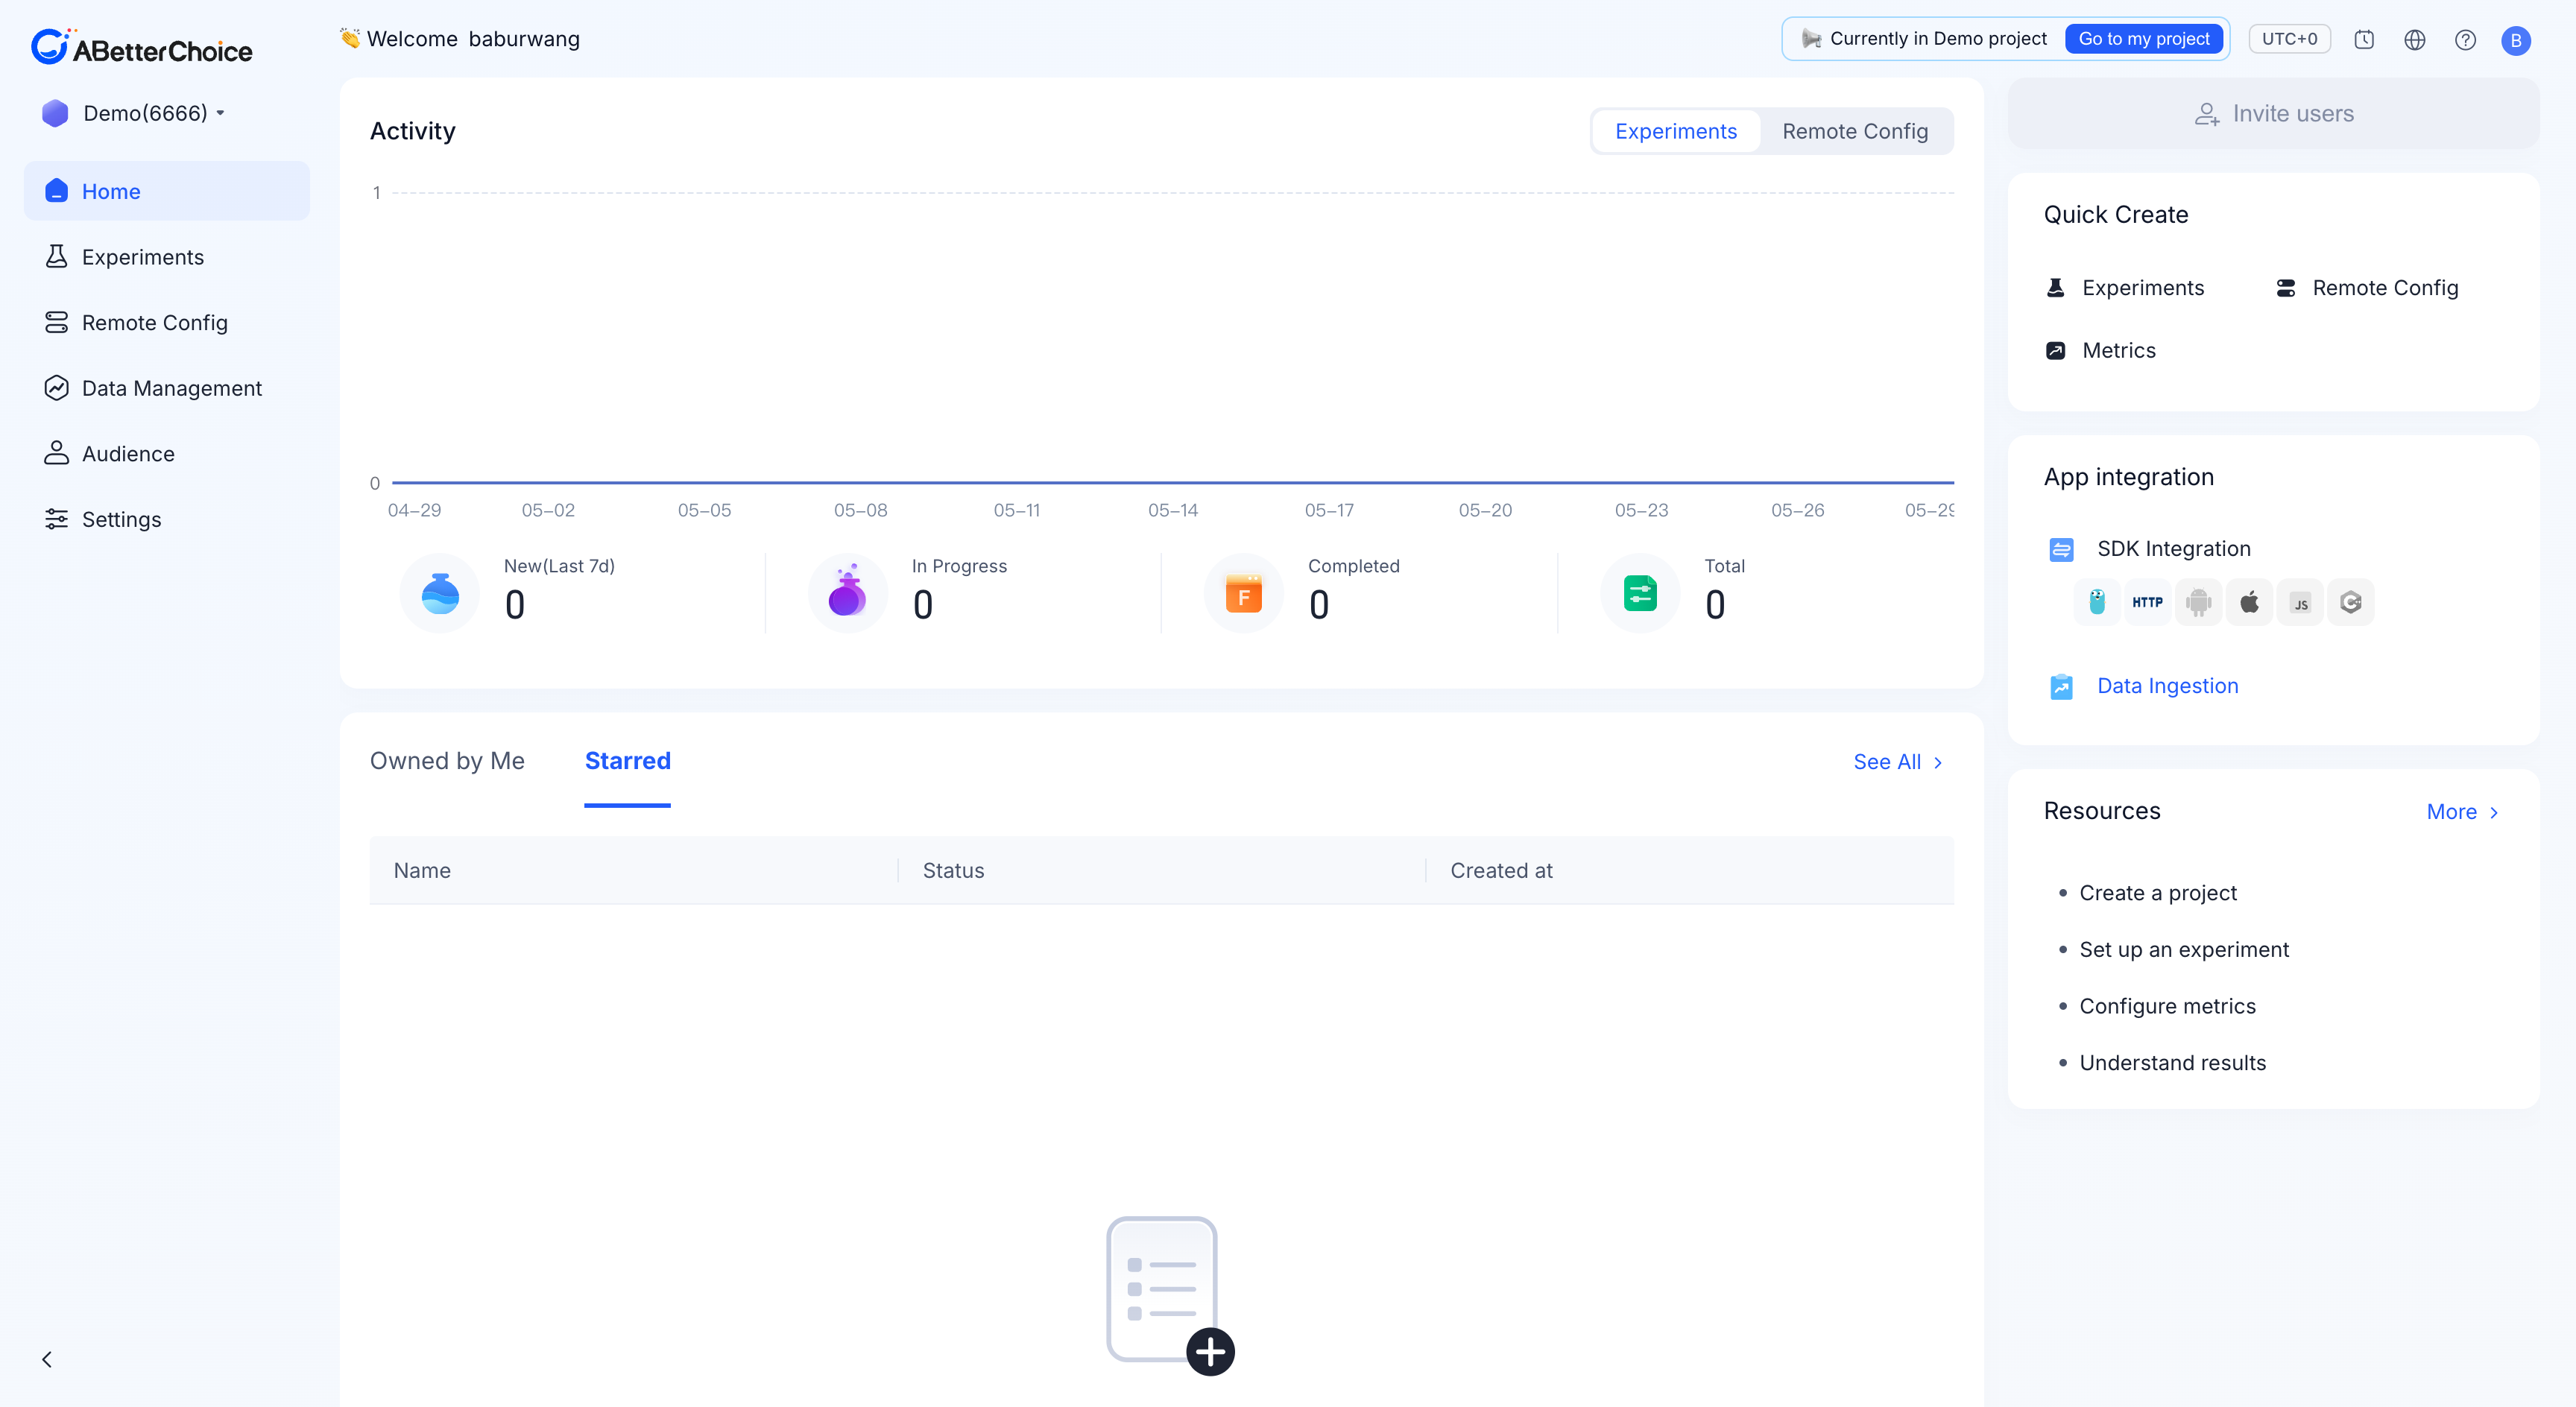Click Go to my project button
The width and height of the screenshot is (2576, 1407).
tap(2143, 39)
